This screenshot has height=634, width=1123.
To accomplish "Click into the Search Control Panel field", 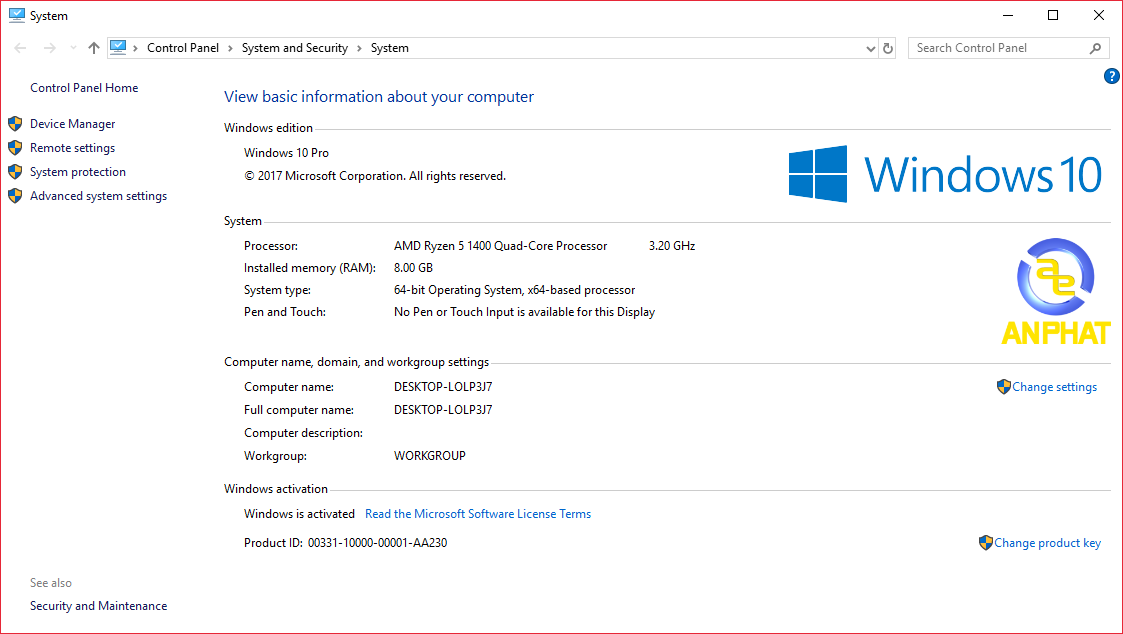I will pyautogui.click(x=995, y=48).
